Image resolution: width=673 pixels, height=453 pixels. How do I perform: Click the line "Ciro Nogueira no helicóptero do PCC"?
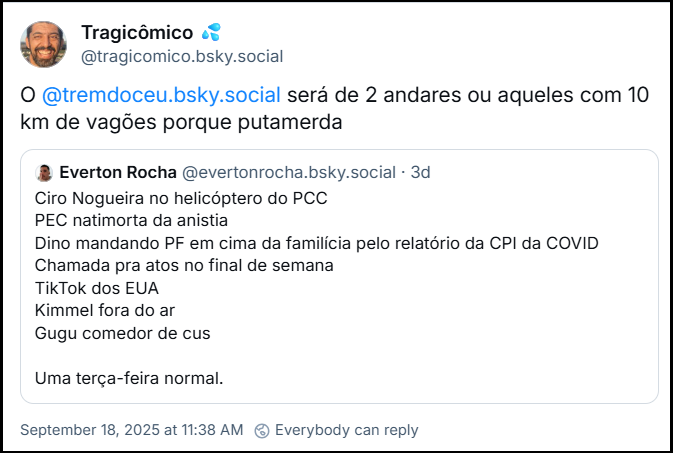tap(181, 198)
